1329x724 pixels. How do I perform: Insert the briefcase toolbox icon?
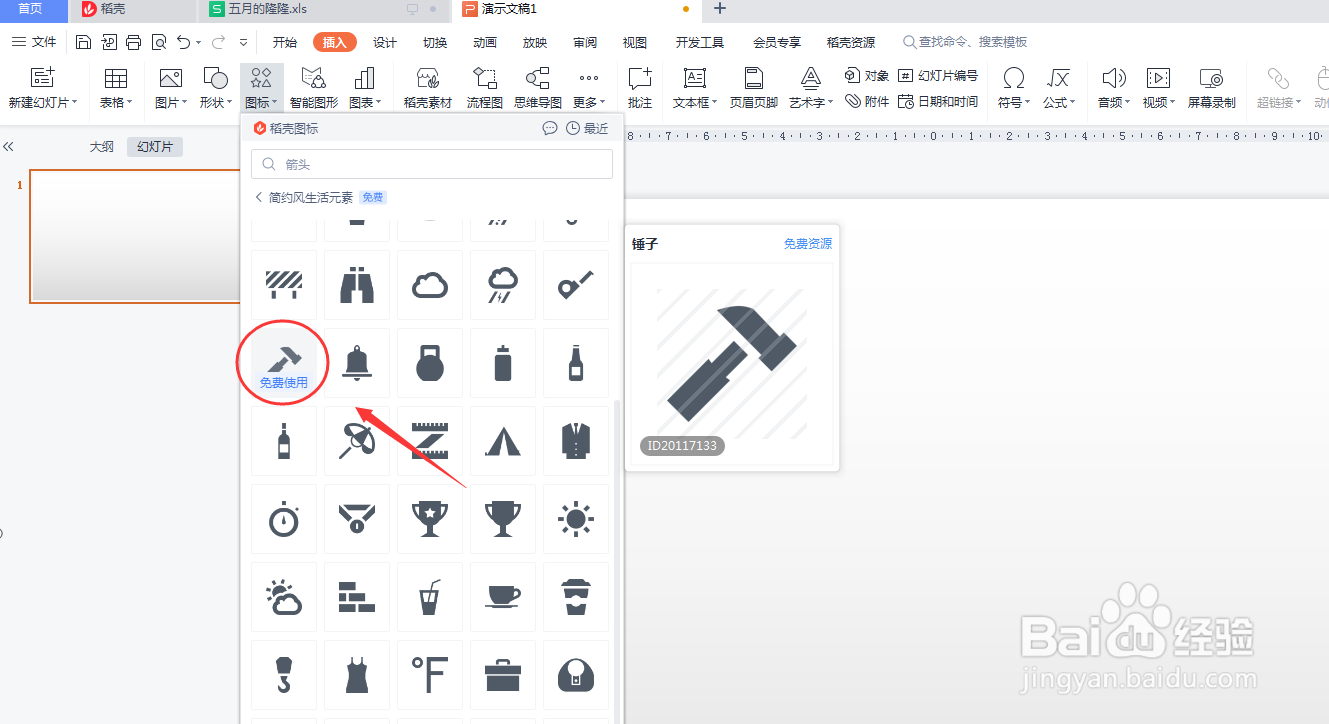pyautogui.click(x=503, y=674)
